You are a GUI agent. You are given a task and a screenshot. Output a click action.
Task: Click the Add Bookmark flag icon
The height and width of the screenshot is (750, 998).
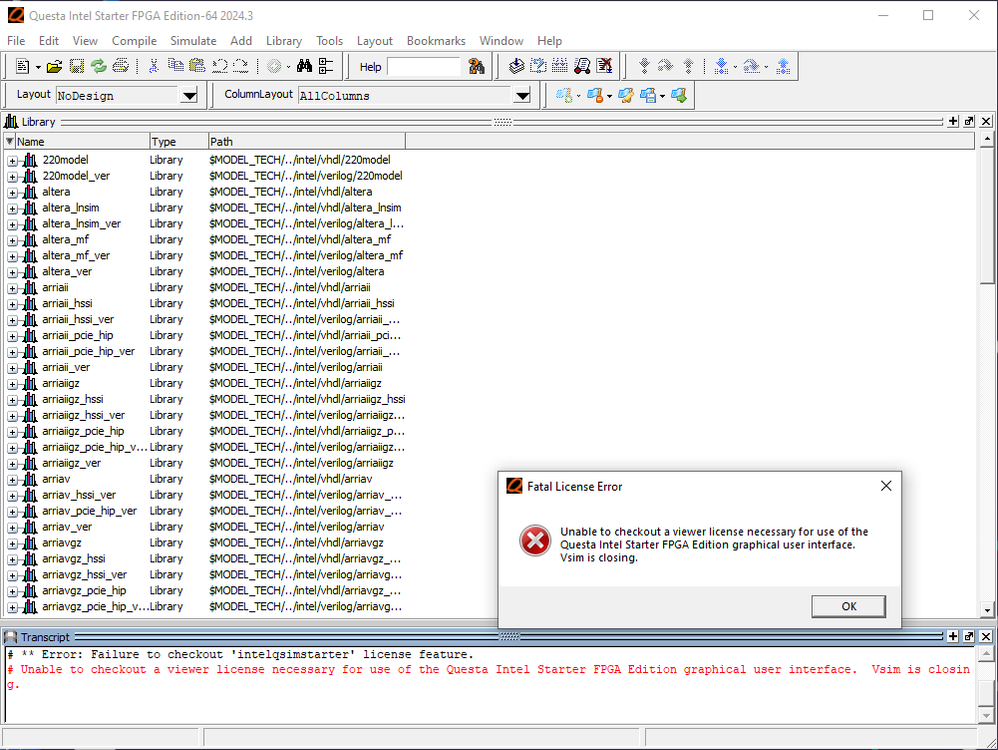coord(563,96)
